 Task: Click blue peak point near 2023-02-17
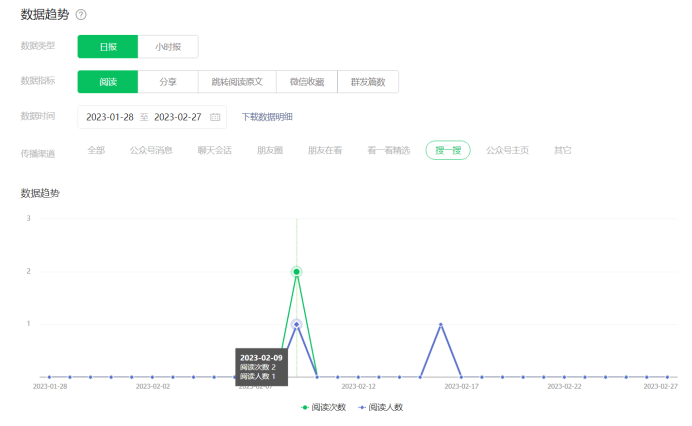[x=440, y=325]
